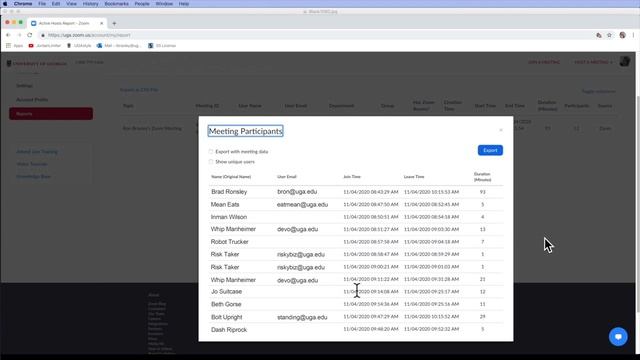
Task: Open the People menu
Action: [x=142, y=4]
